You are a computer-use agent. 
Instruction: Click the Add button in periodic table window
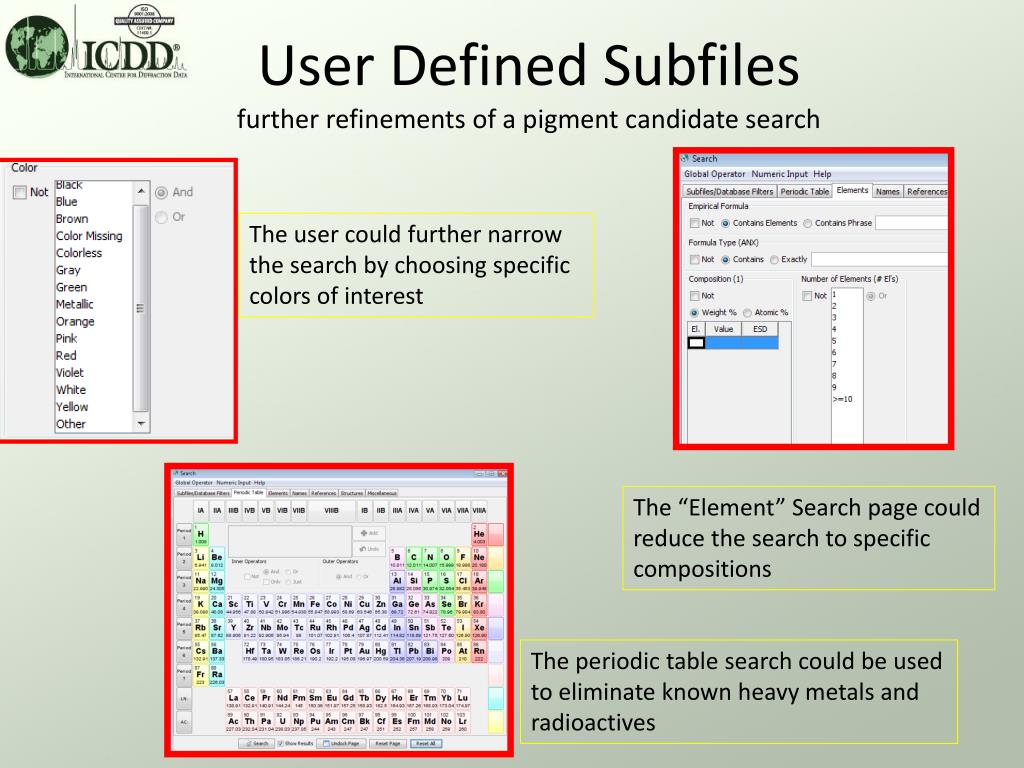pyautogui.click(x=369, y=533)
